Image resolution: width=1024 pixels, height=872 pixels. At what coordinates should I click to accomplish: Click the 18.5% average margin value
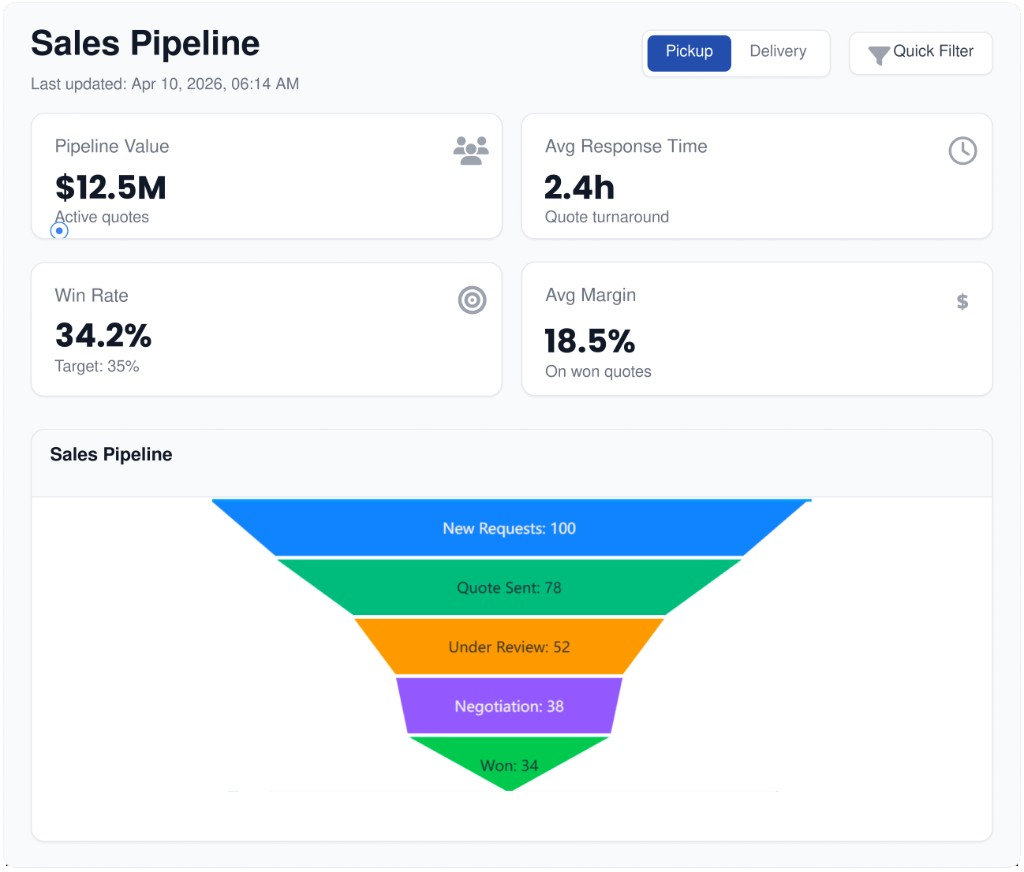(x=589, y=341)
